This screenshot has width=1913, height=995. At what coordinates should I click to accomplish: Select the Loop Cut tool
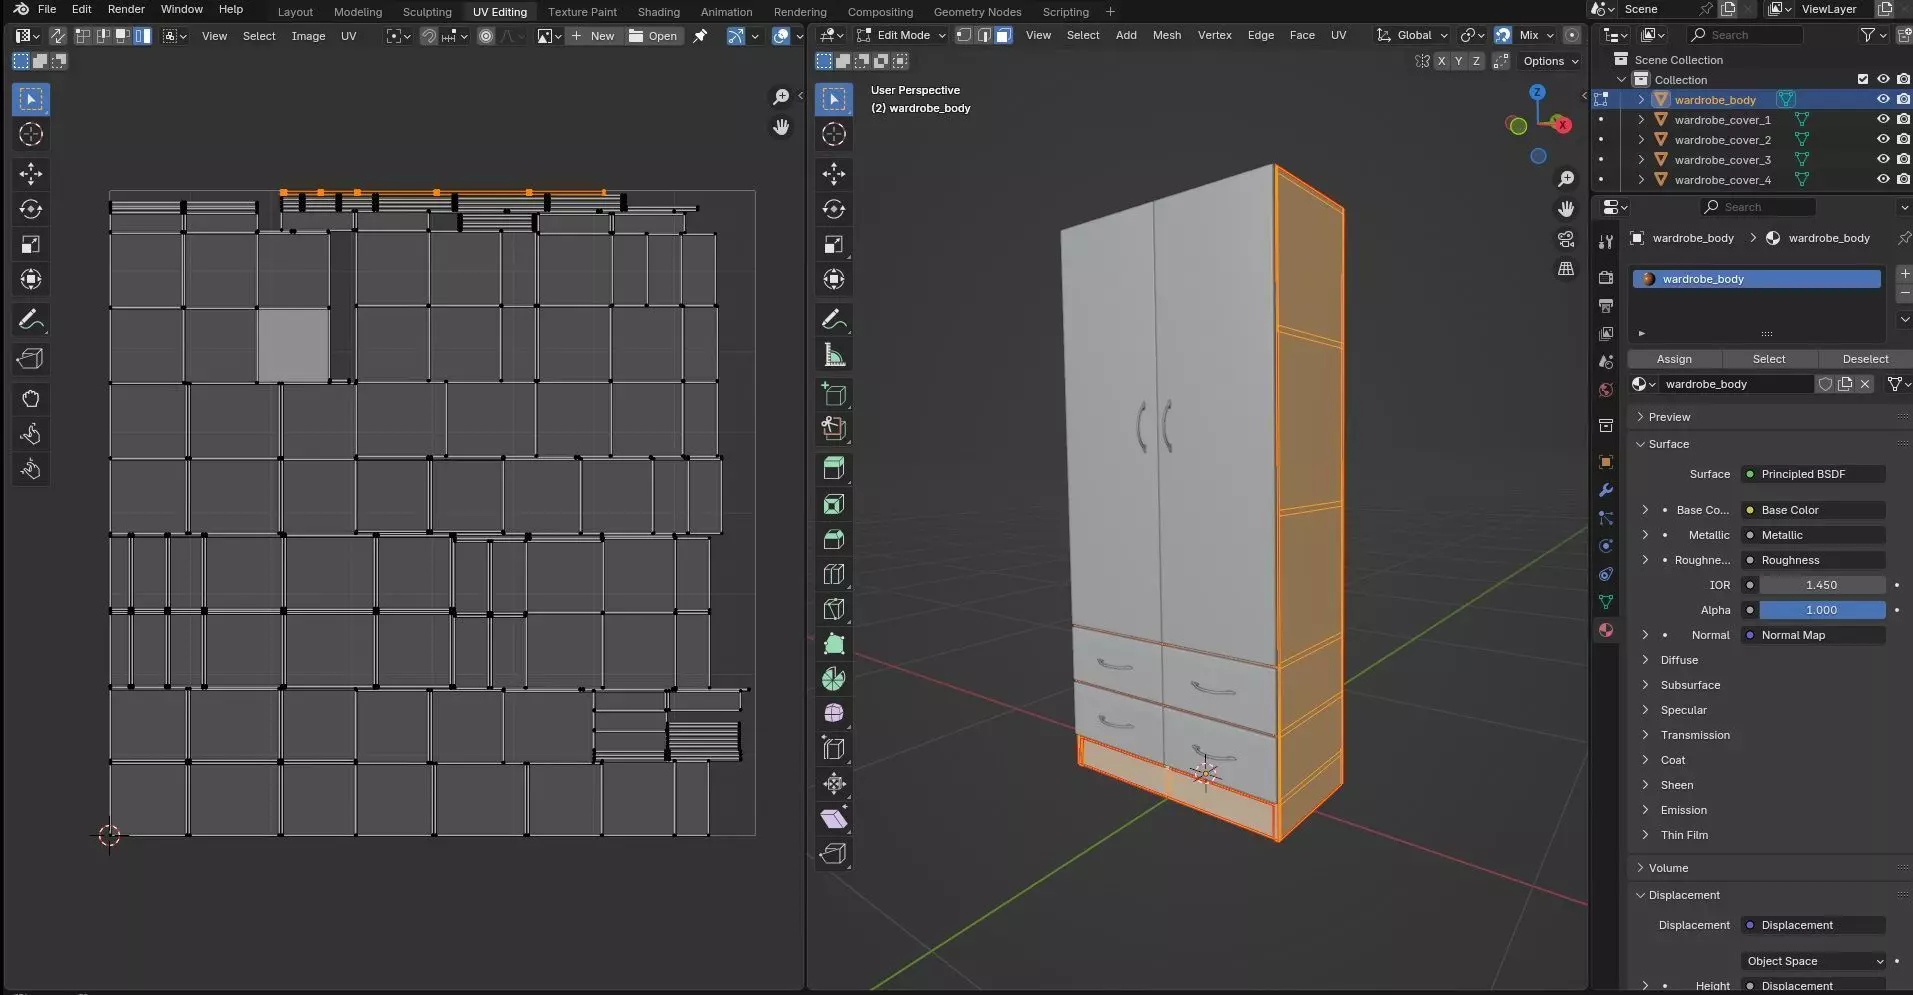coord(834,574)
